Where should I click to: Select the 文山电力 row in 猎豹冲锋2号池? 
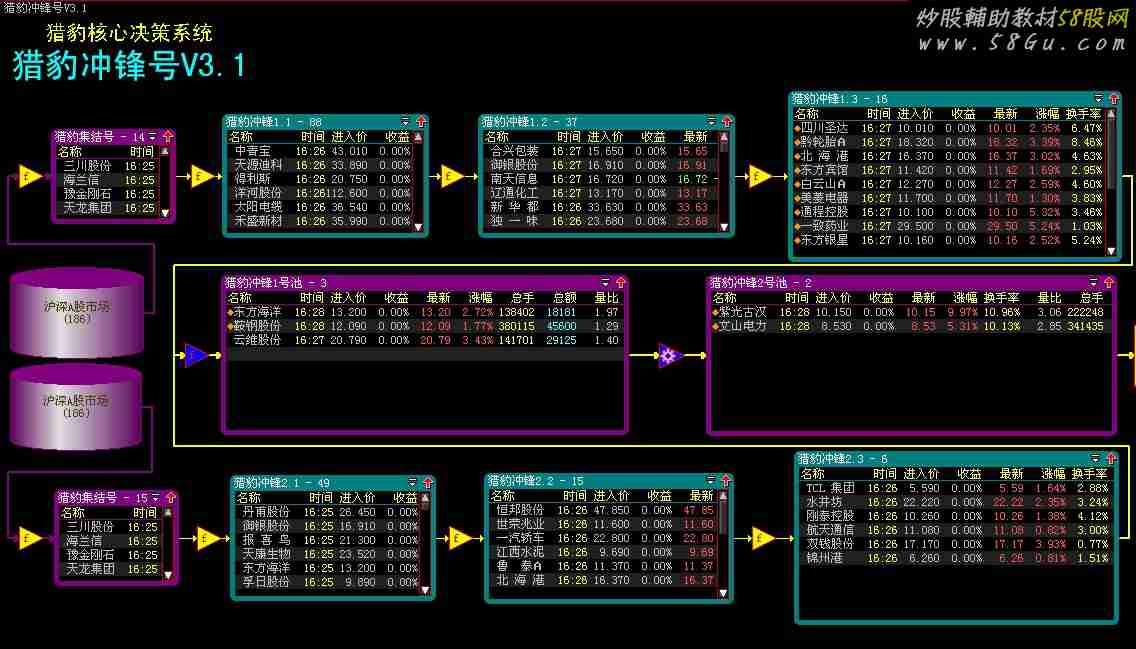tap(911, 326)
